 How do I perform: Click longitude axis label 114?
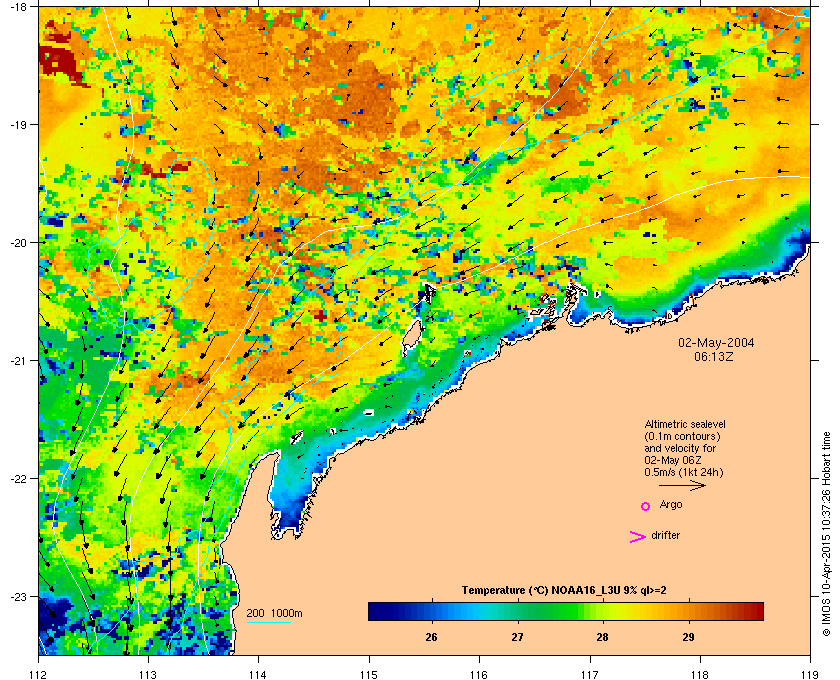(x=258, y=675)
